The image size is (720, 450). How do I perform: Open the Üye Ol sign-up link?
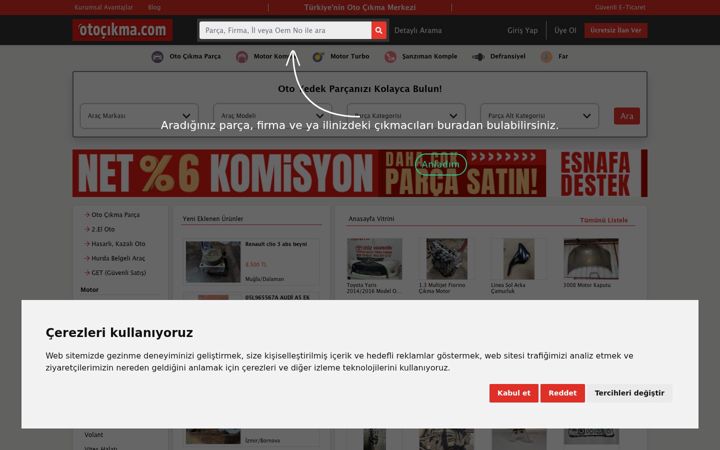565,30
